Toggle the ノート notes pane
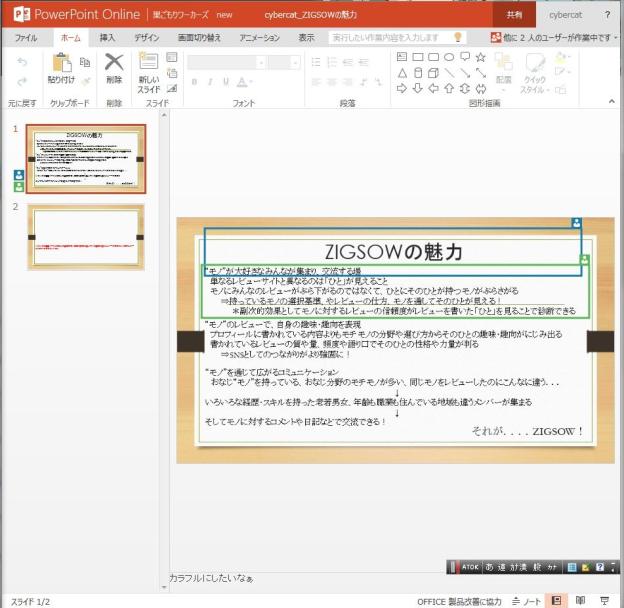 (x=526, y=601)
